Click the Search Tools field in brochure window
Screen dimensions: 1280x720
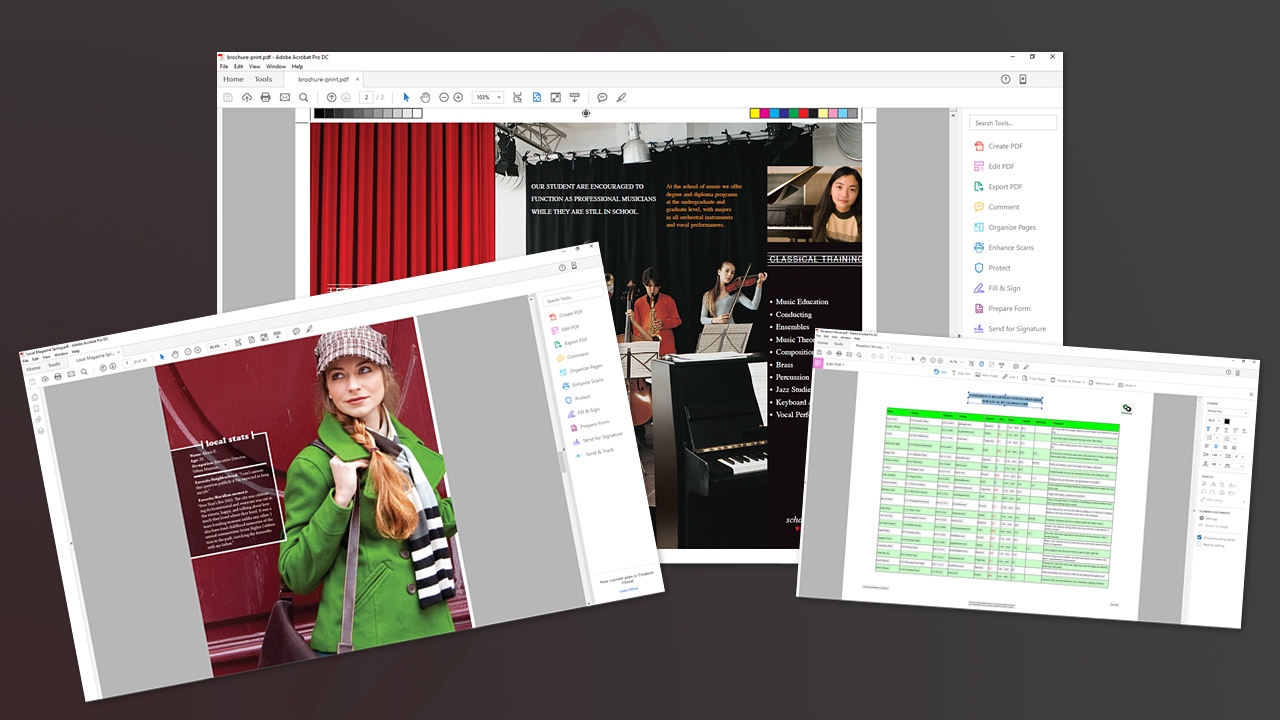point(1012,123)
